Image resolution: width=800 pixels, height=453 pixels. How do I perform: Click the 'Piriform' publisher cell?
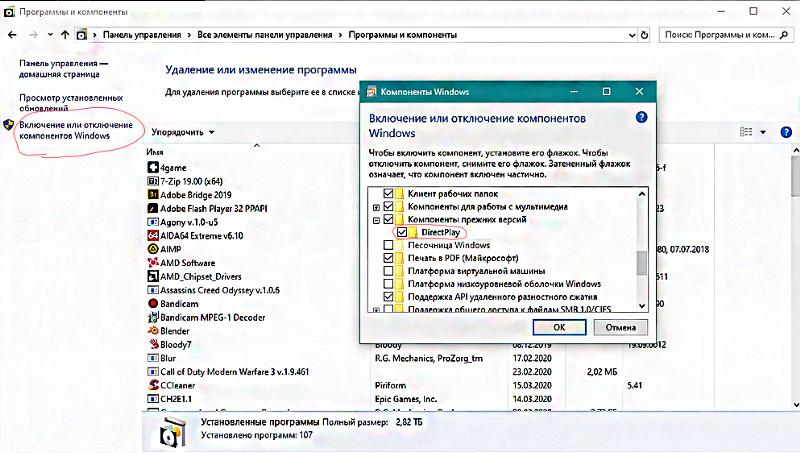390,385
